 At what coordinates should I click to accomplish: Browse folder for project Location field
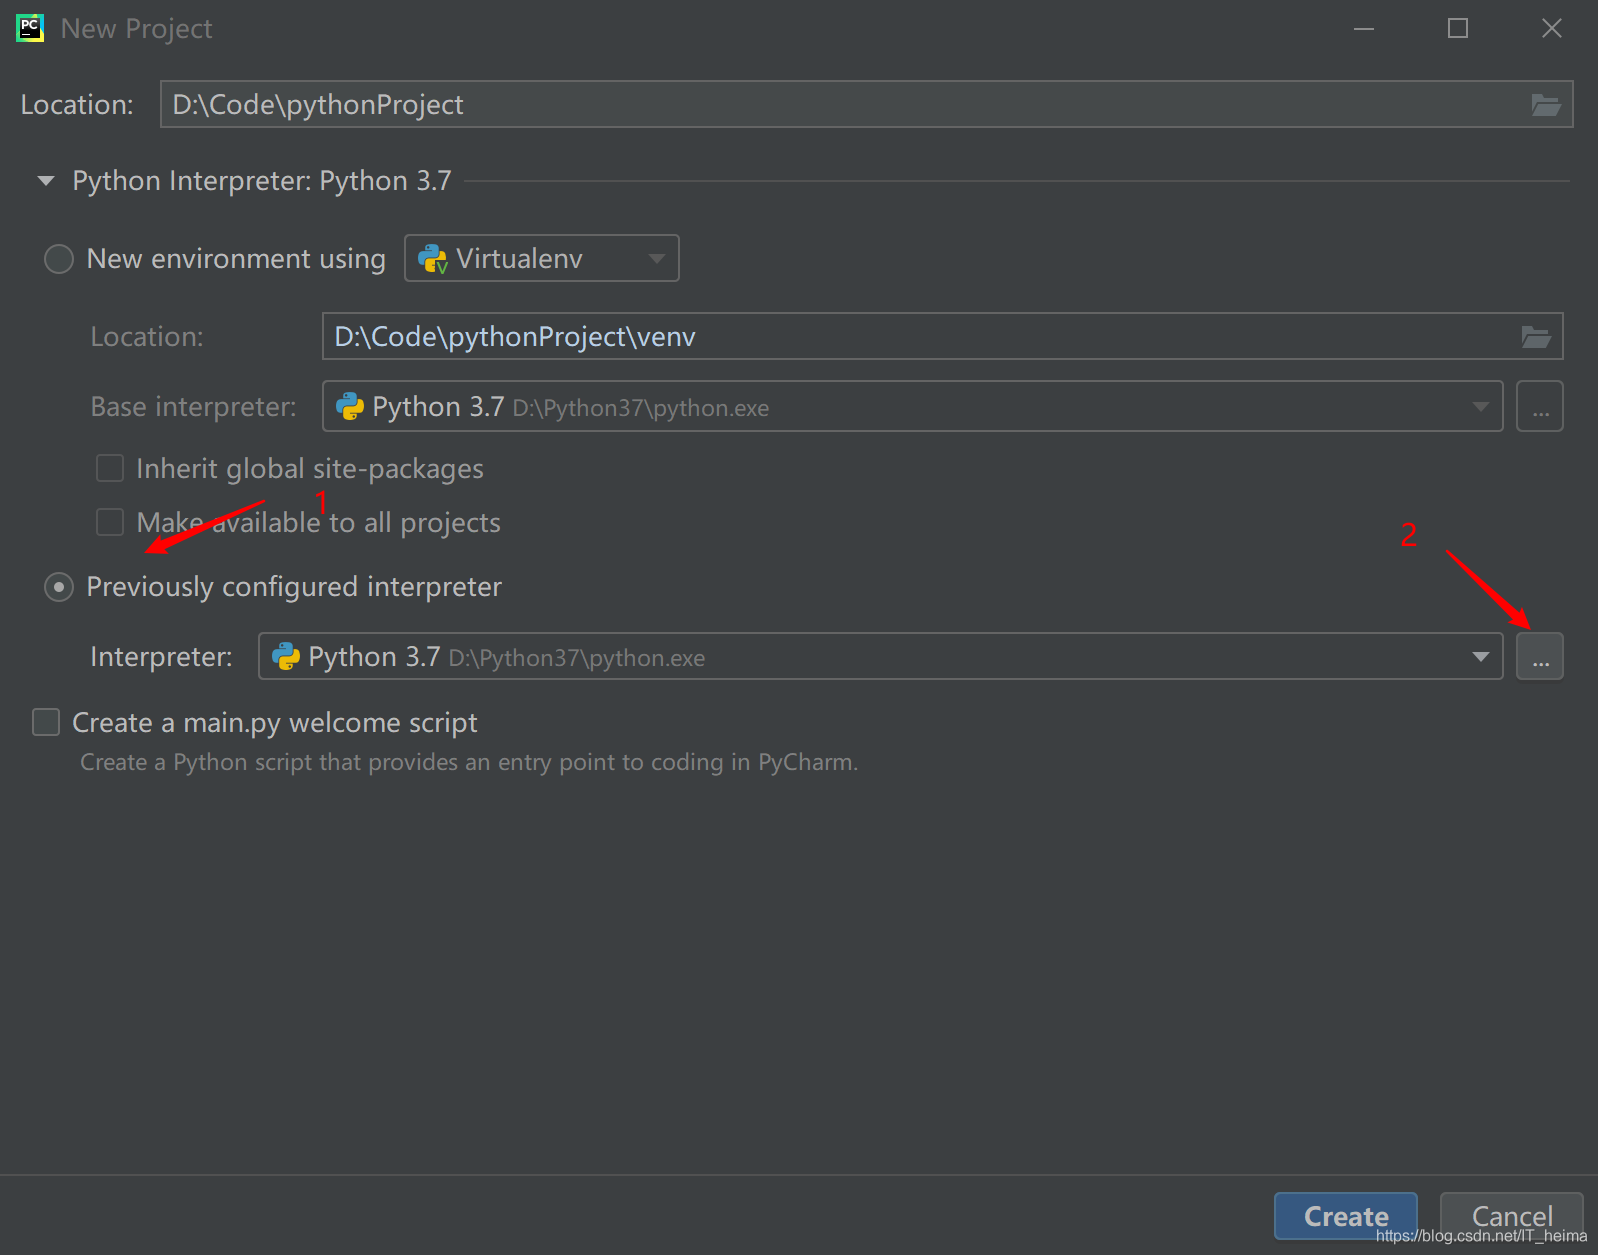click(1546, 105)
